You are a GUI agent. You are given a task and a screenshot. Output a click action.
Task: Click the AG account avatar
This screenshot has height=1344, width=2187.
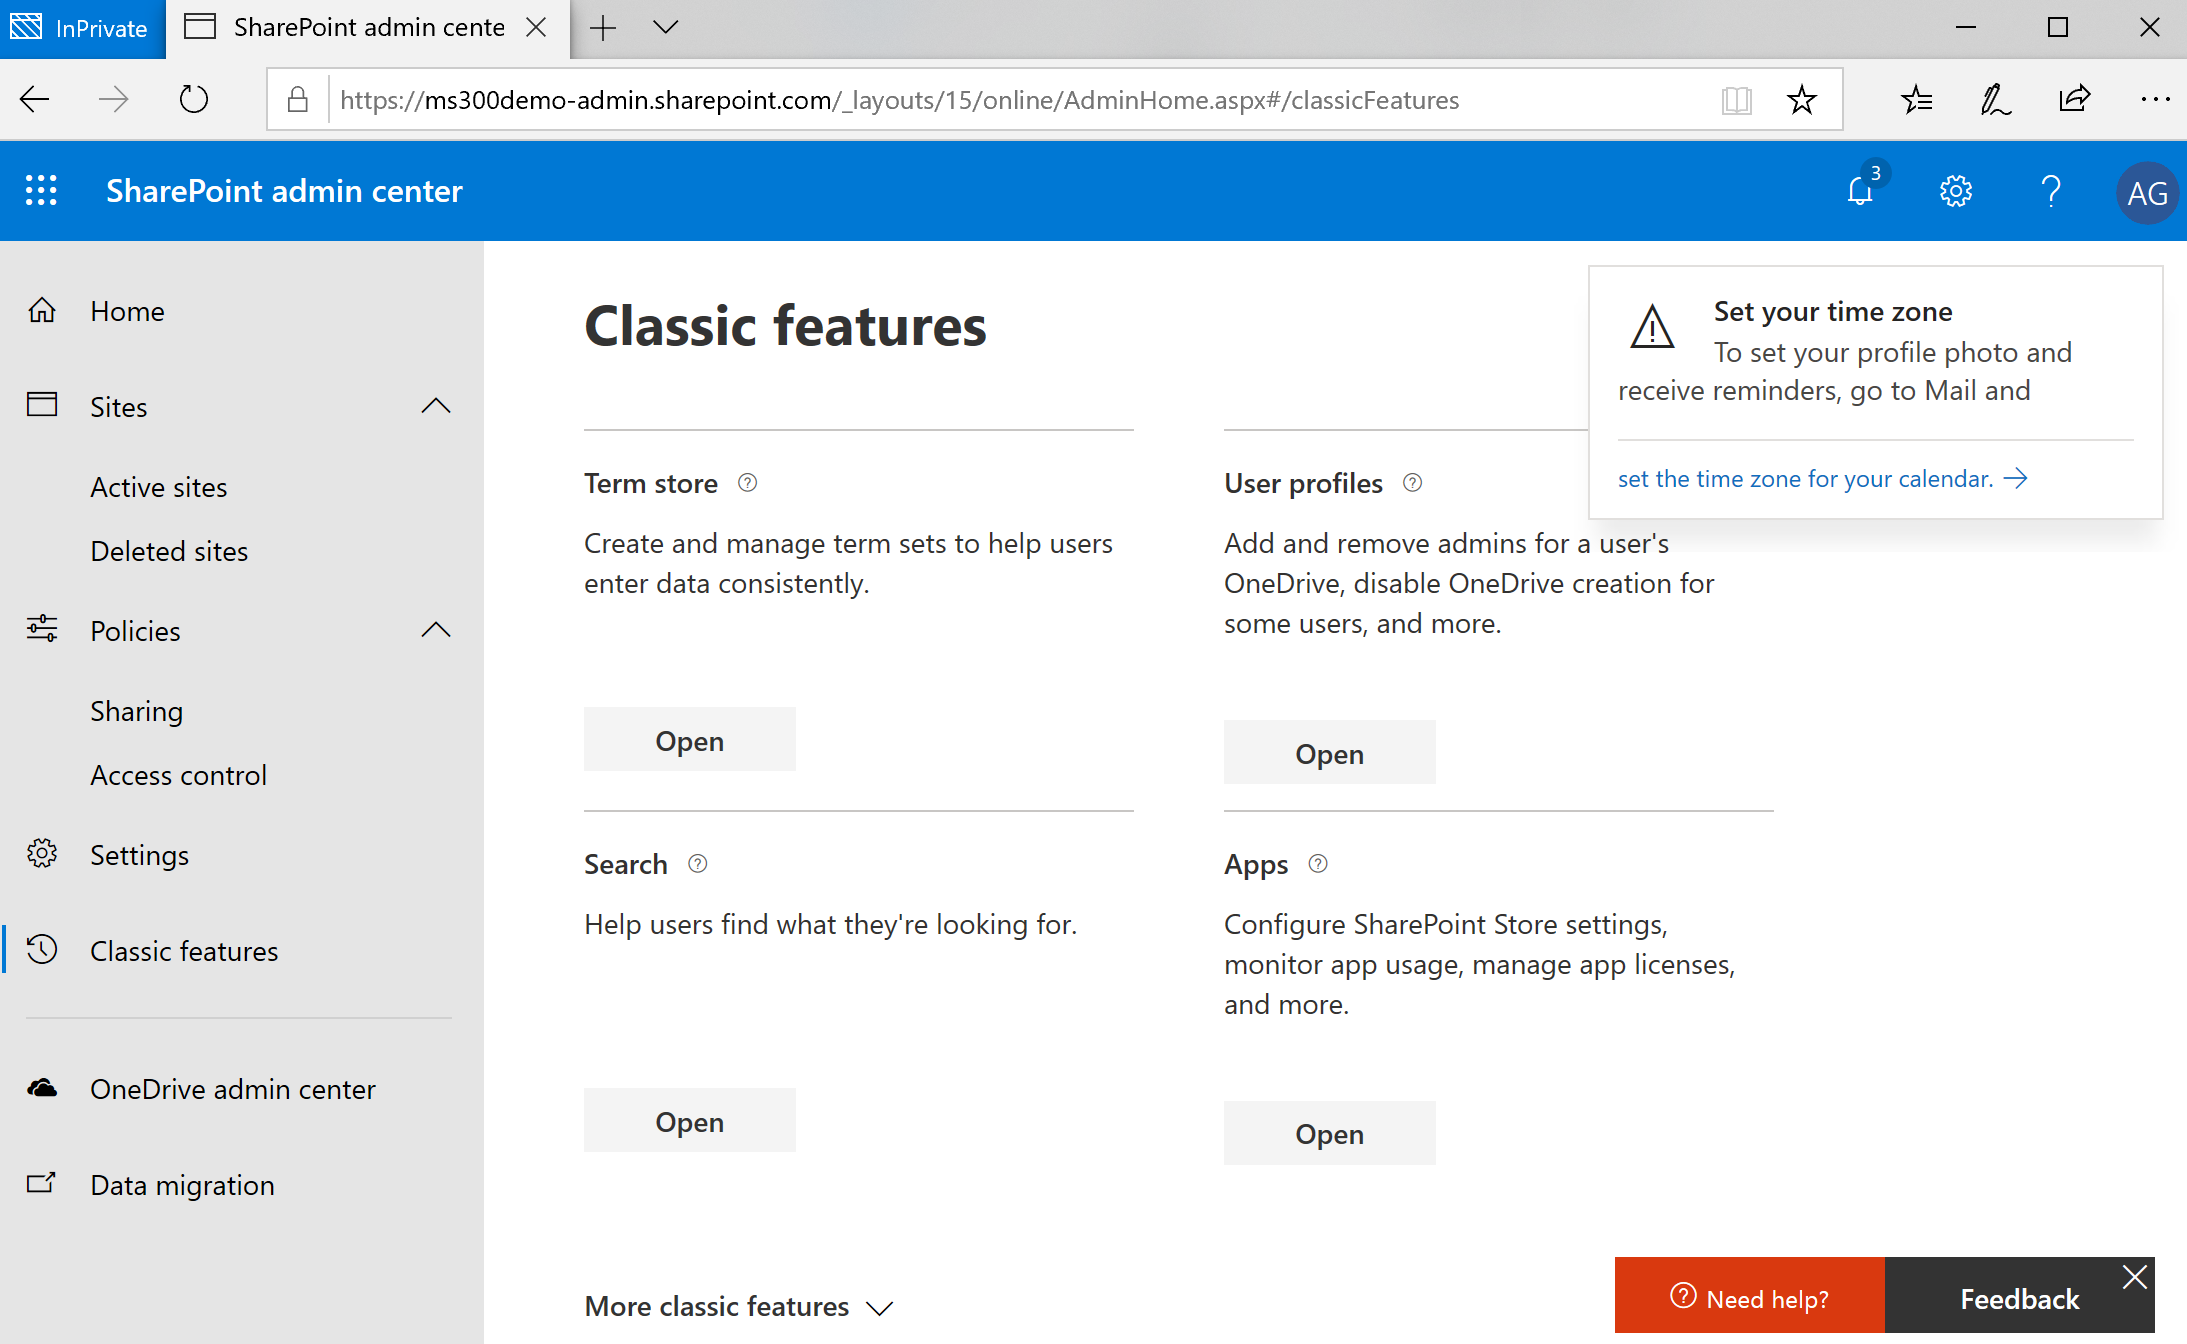pyautogui.click(x=2146, y=192)
